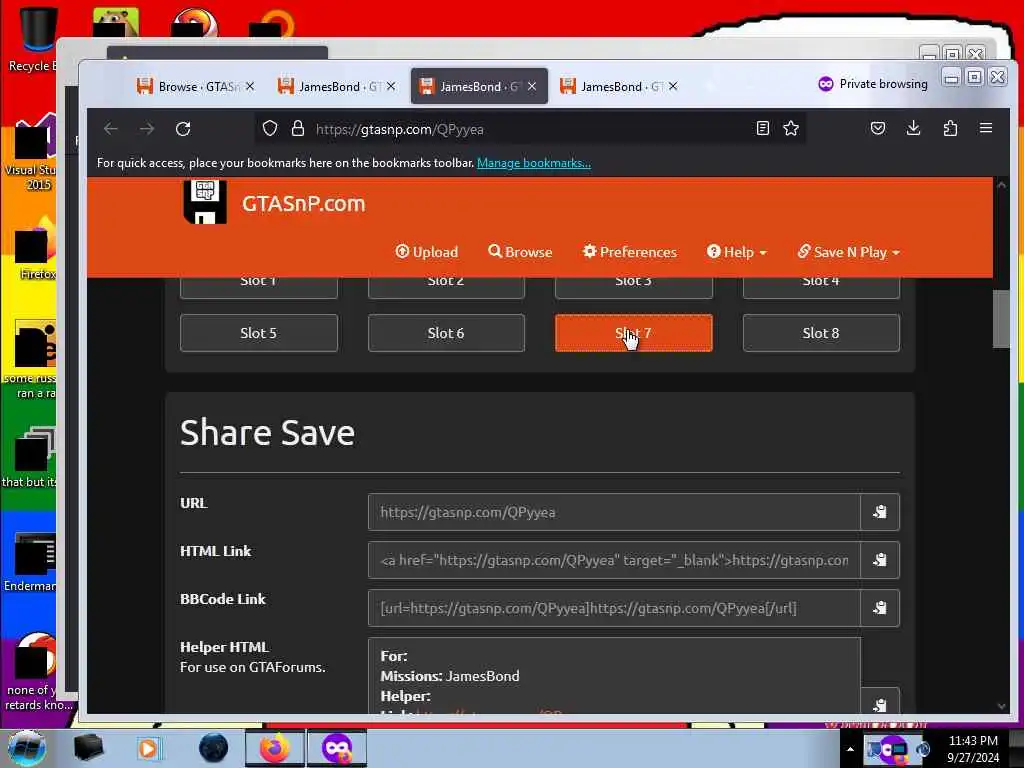1024x768 pixels.
Task: Copy the HTML Link to clipboard
Action: [x=880, y=560]
